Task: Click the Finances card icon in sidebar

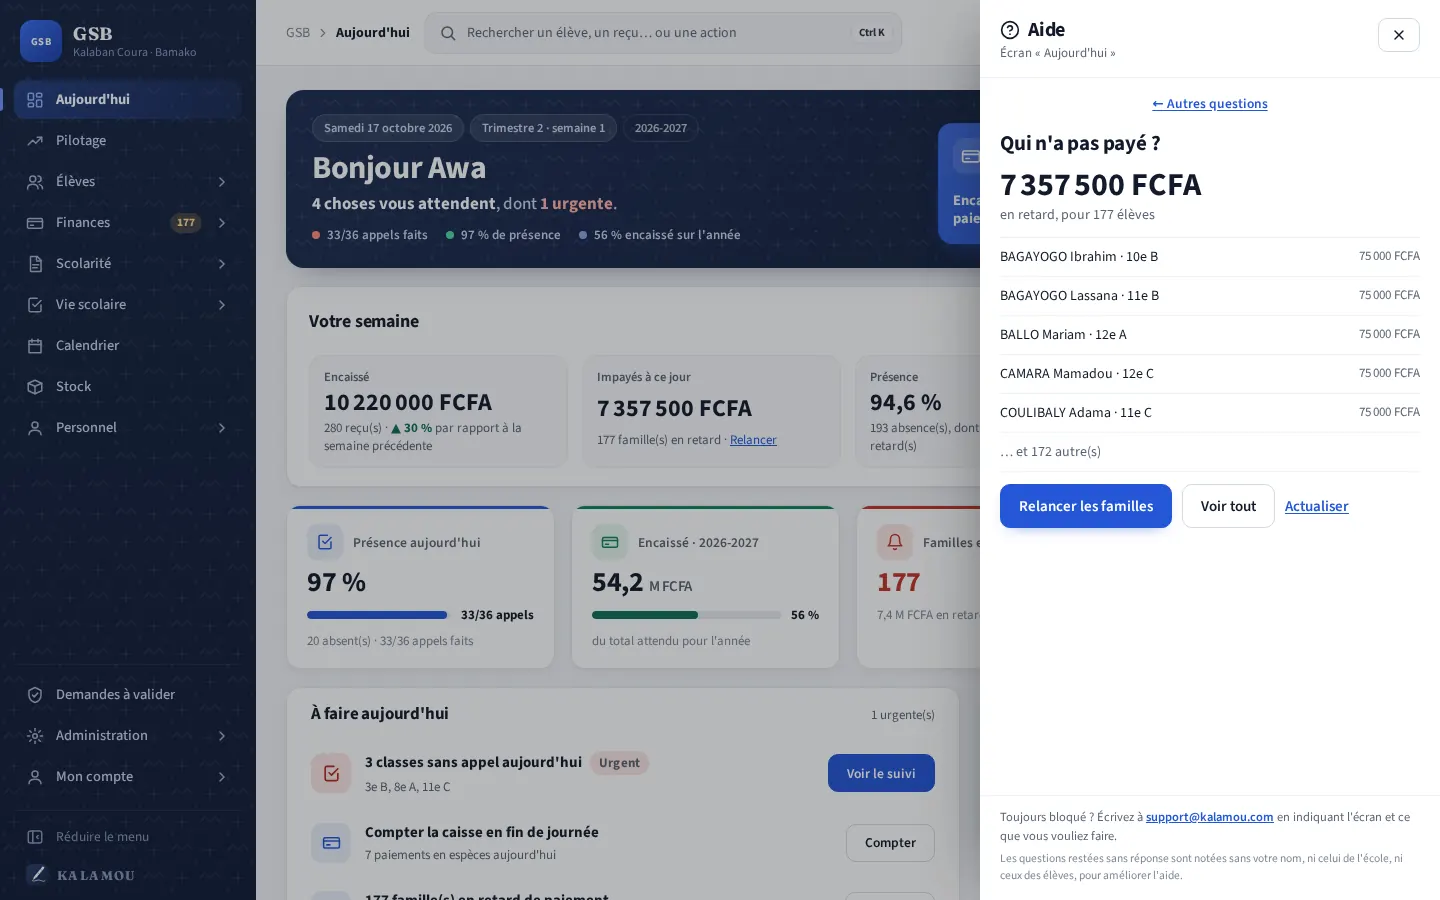Action: 35,223
